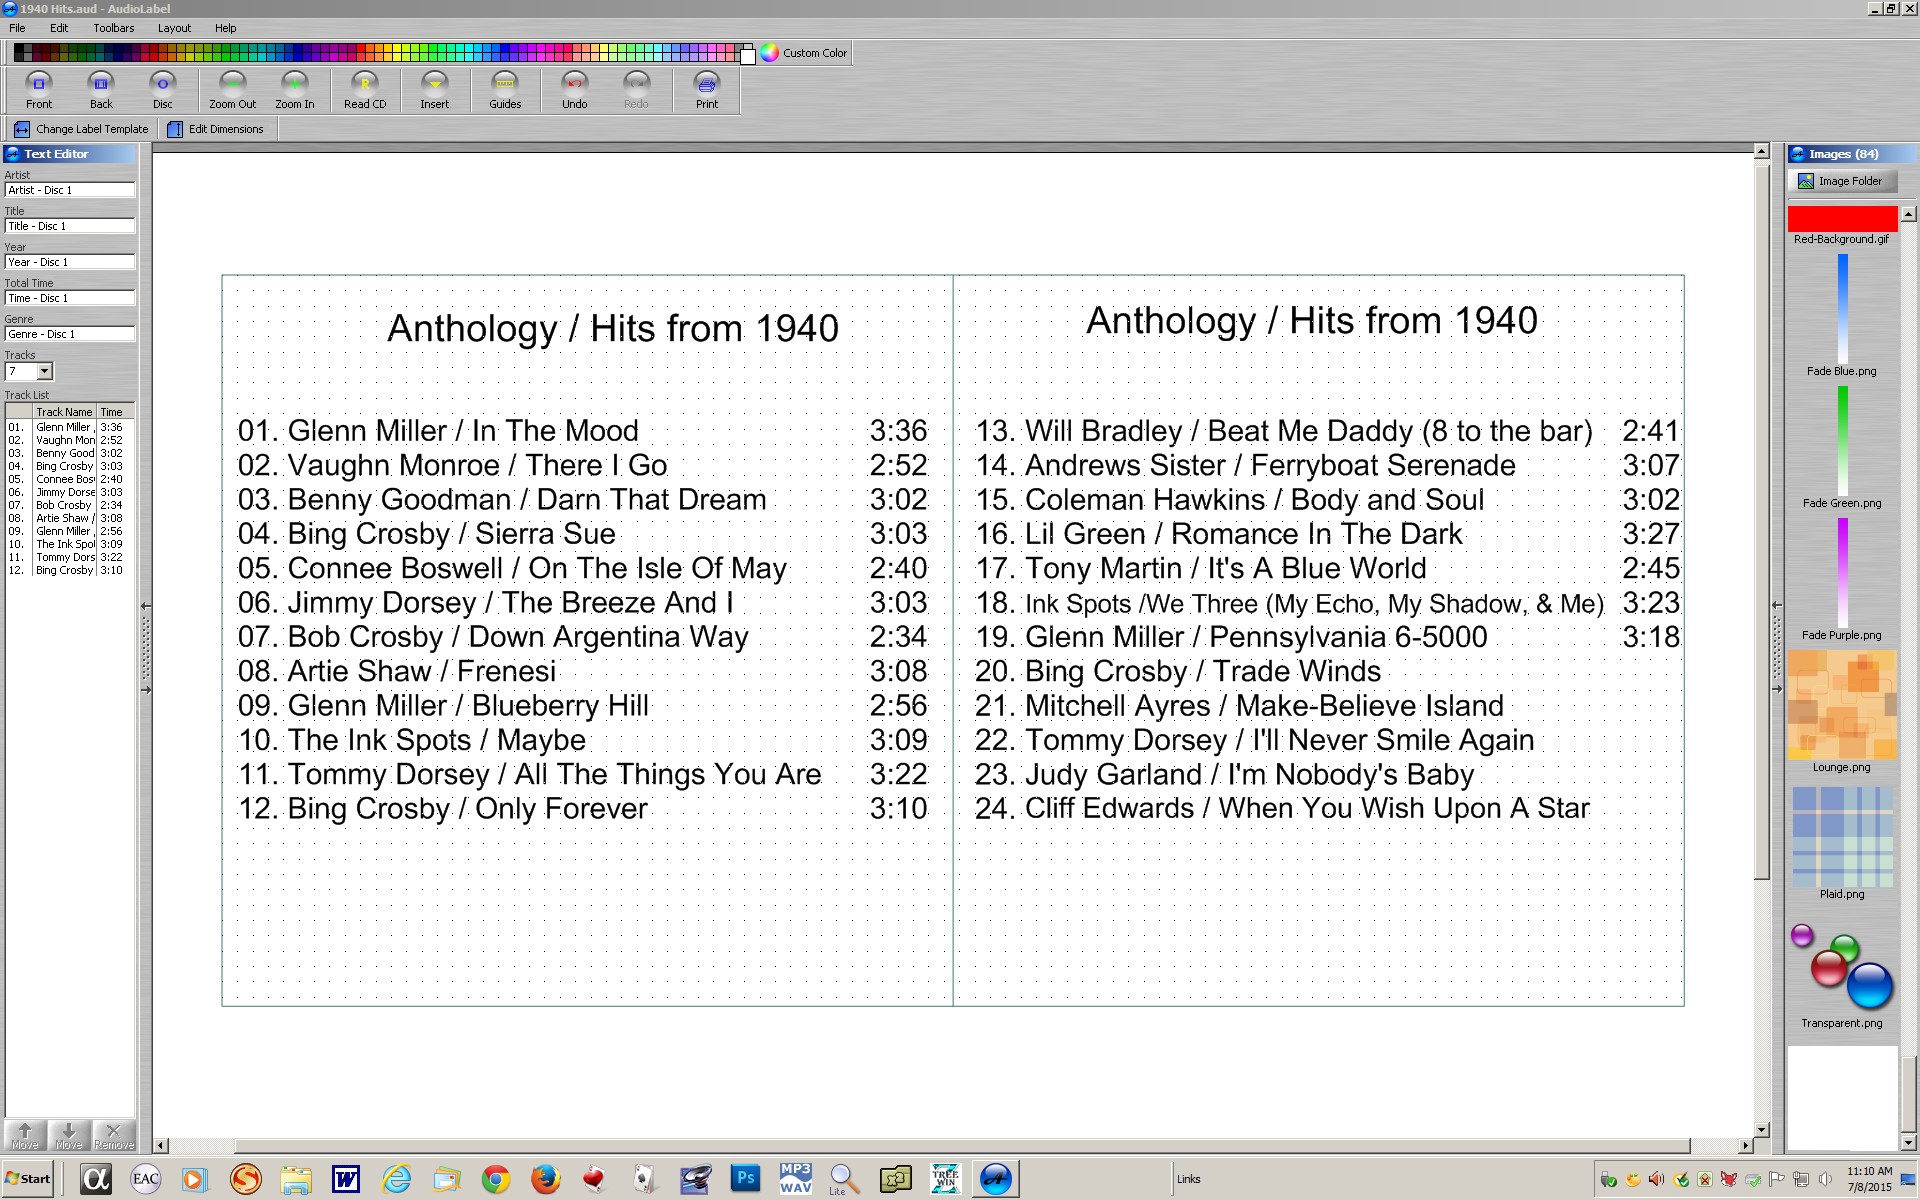Image resolution: width=1920 pixels, height=1200 pixels.
Task: Open the Toolbars menu
Action: [x=112, y=28]
